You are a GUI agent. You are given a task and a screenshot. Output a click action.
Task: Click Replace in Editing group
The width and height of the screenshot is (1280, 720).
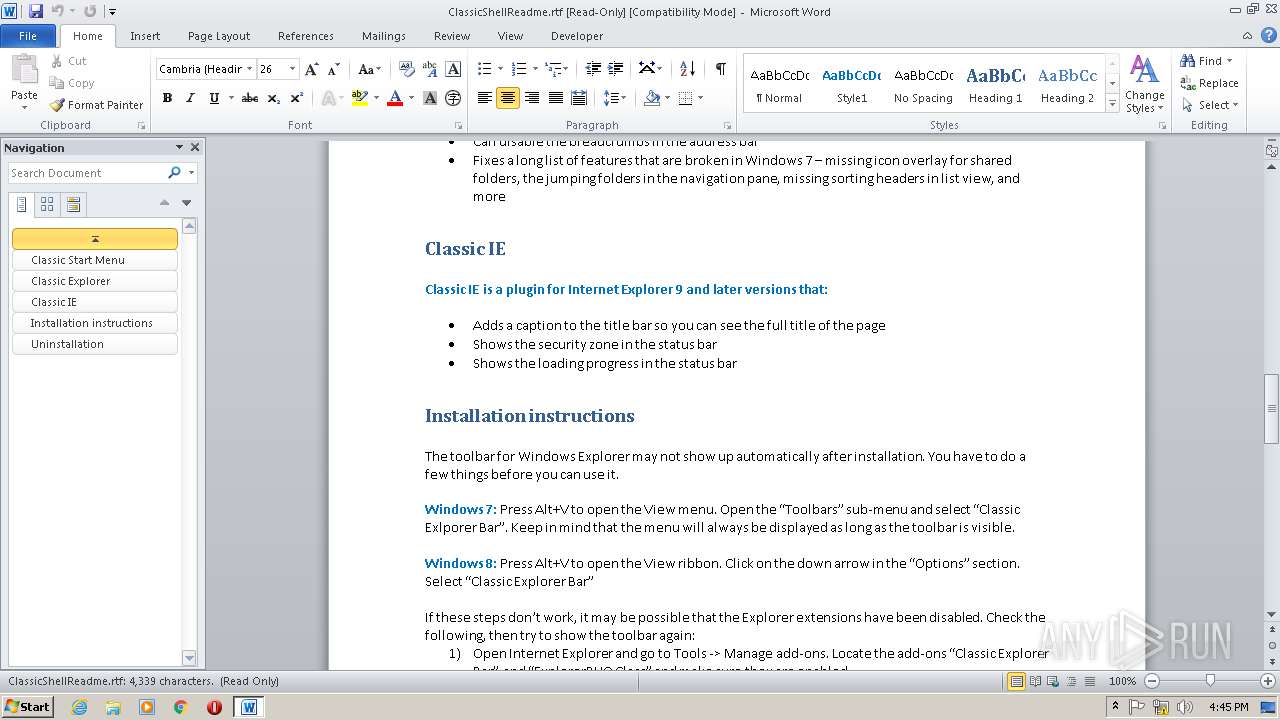coord(1210,83)
